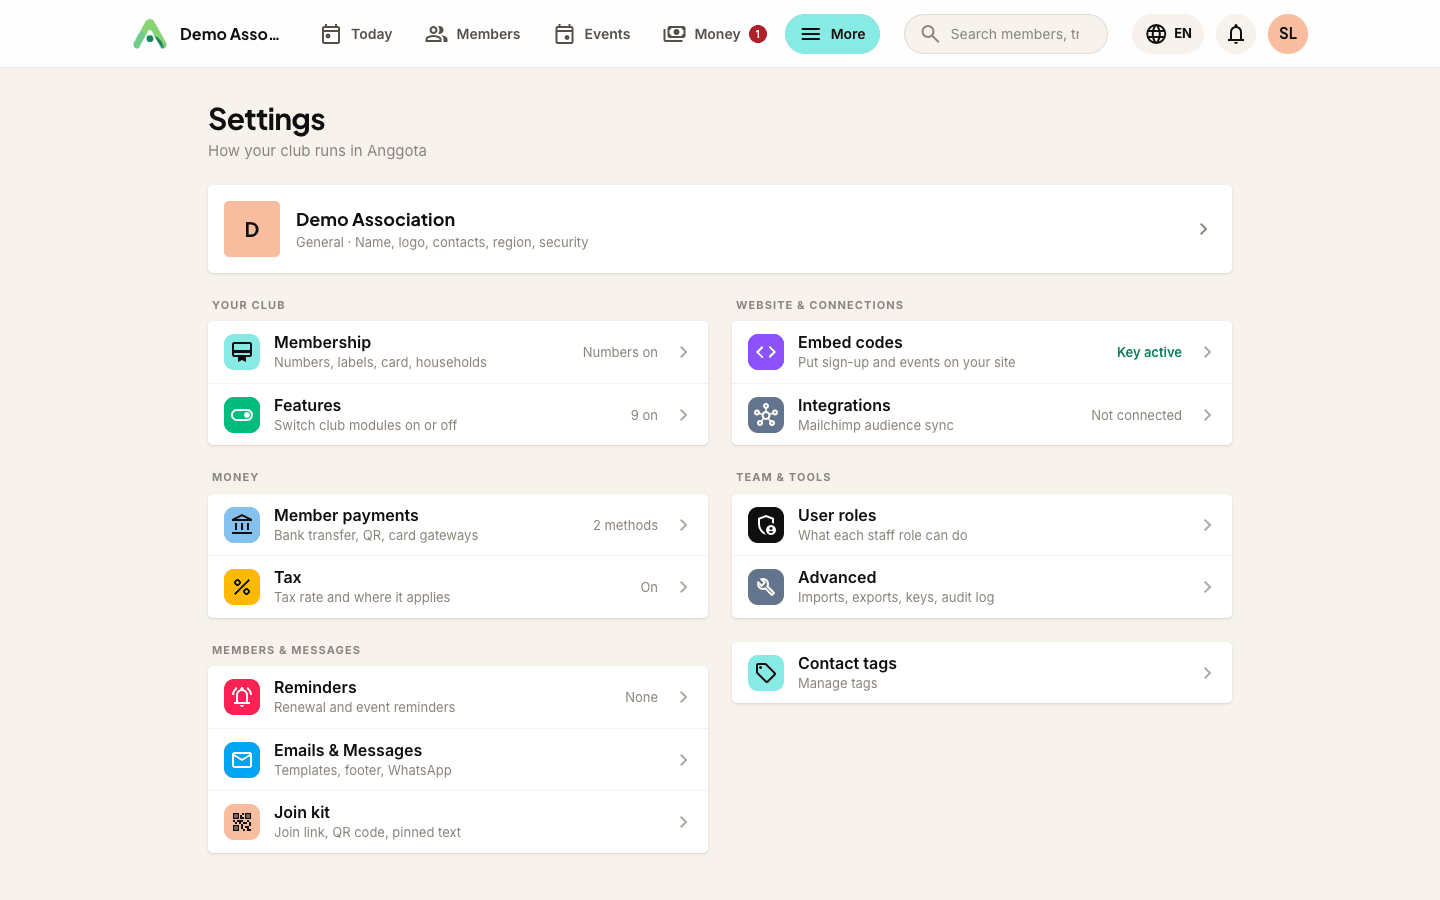Click the Membership card icon
Screen dimensions: 1440x900
tap(242, 352)
